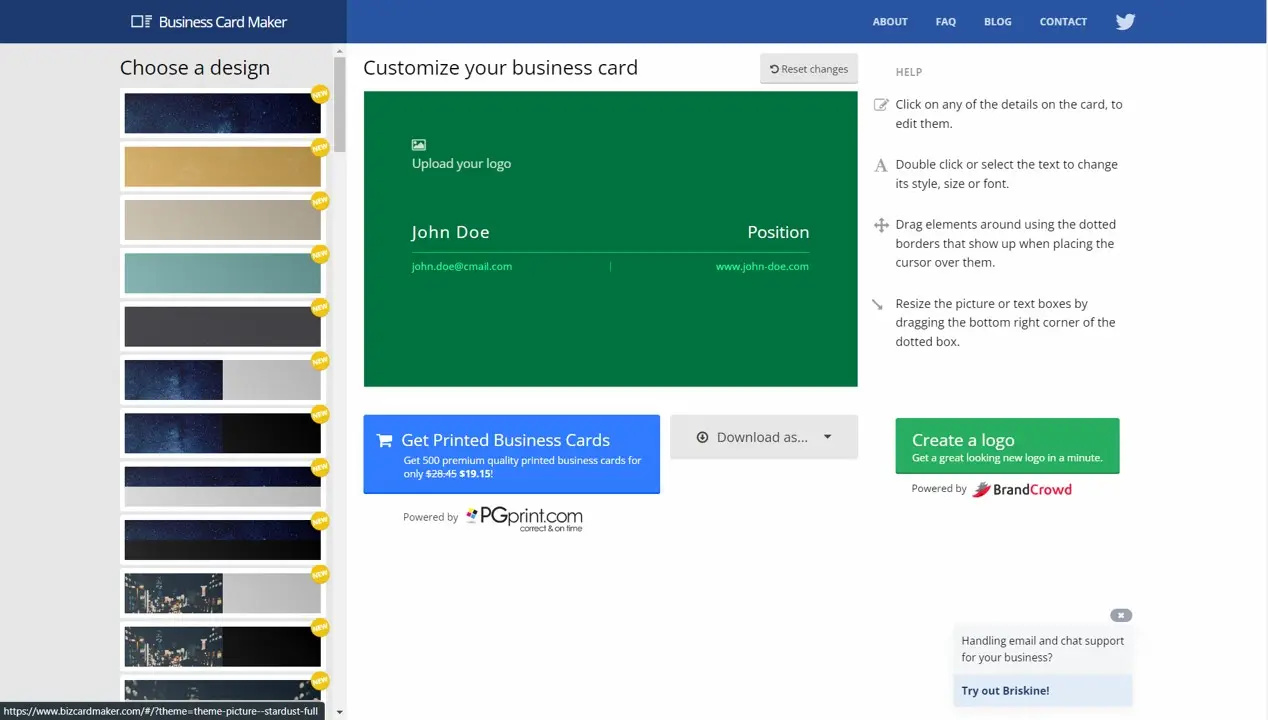Select the teal design thumbnail
The height and width of the screenshot is (720, 1268).
(x=222, y=273)
